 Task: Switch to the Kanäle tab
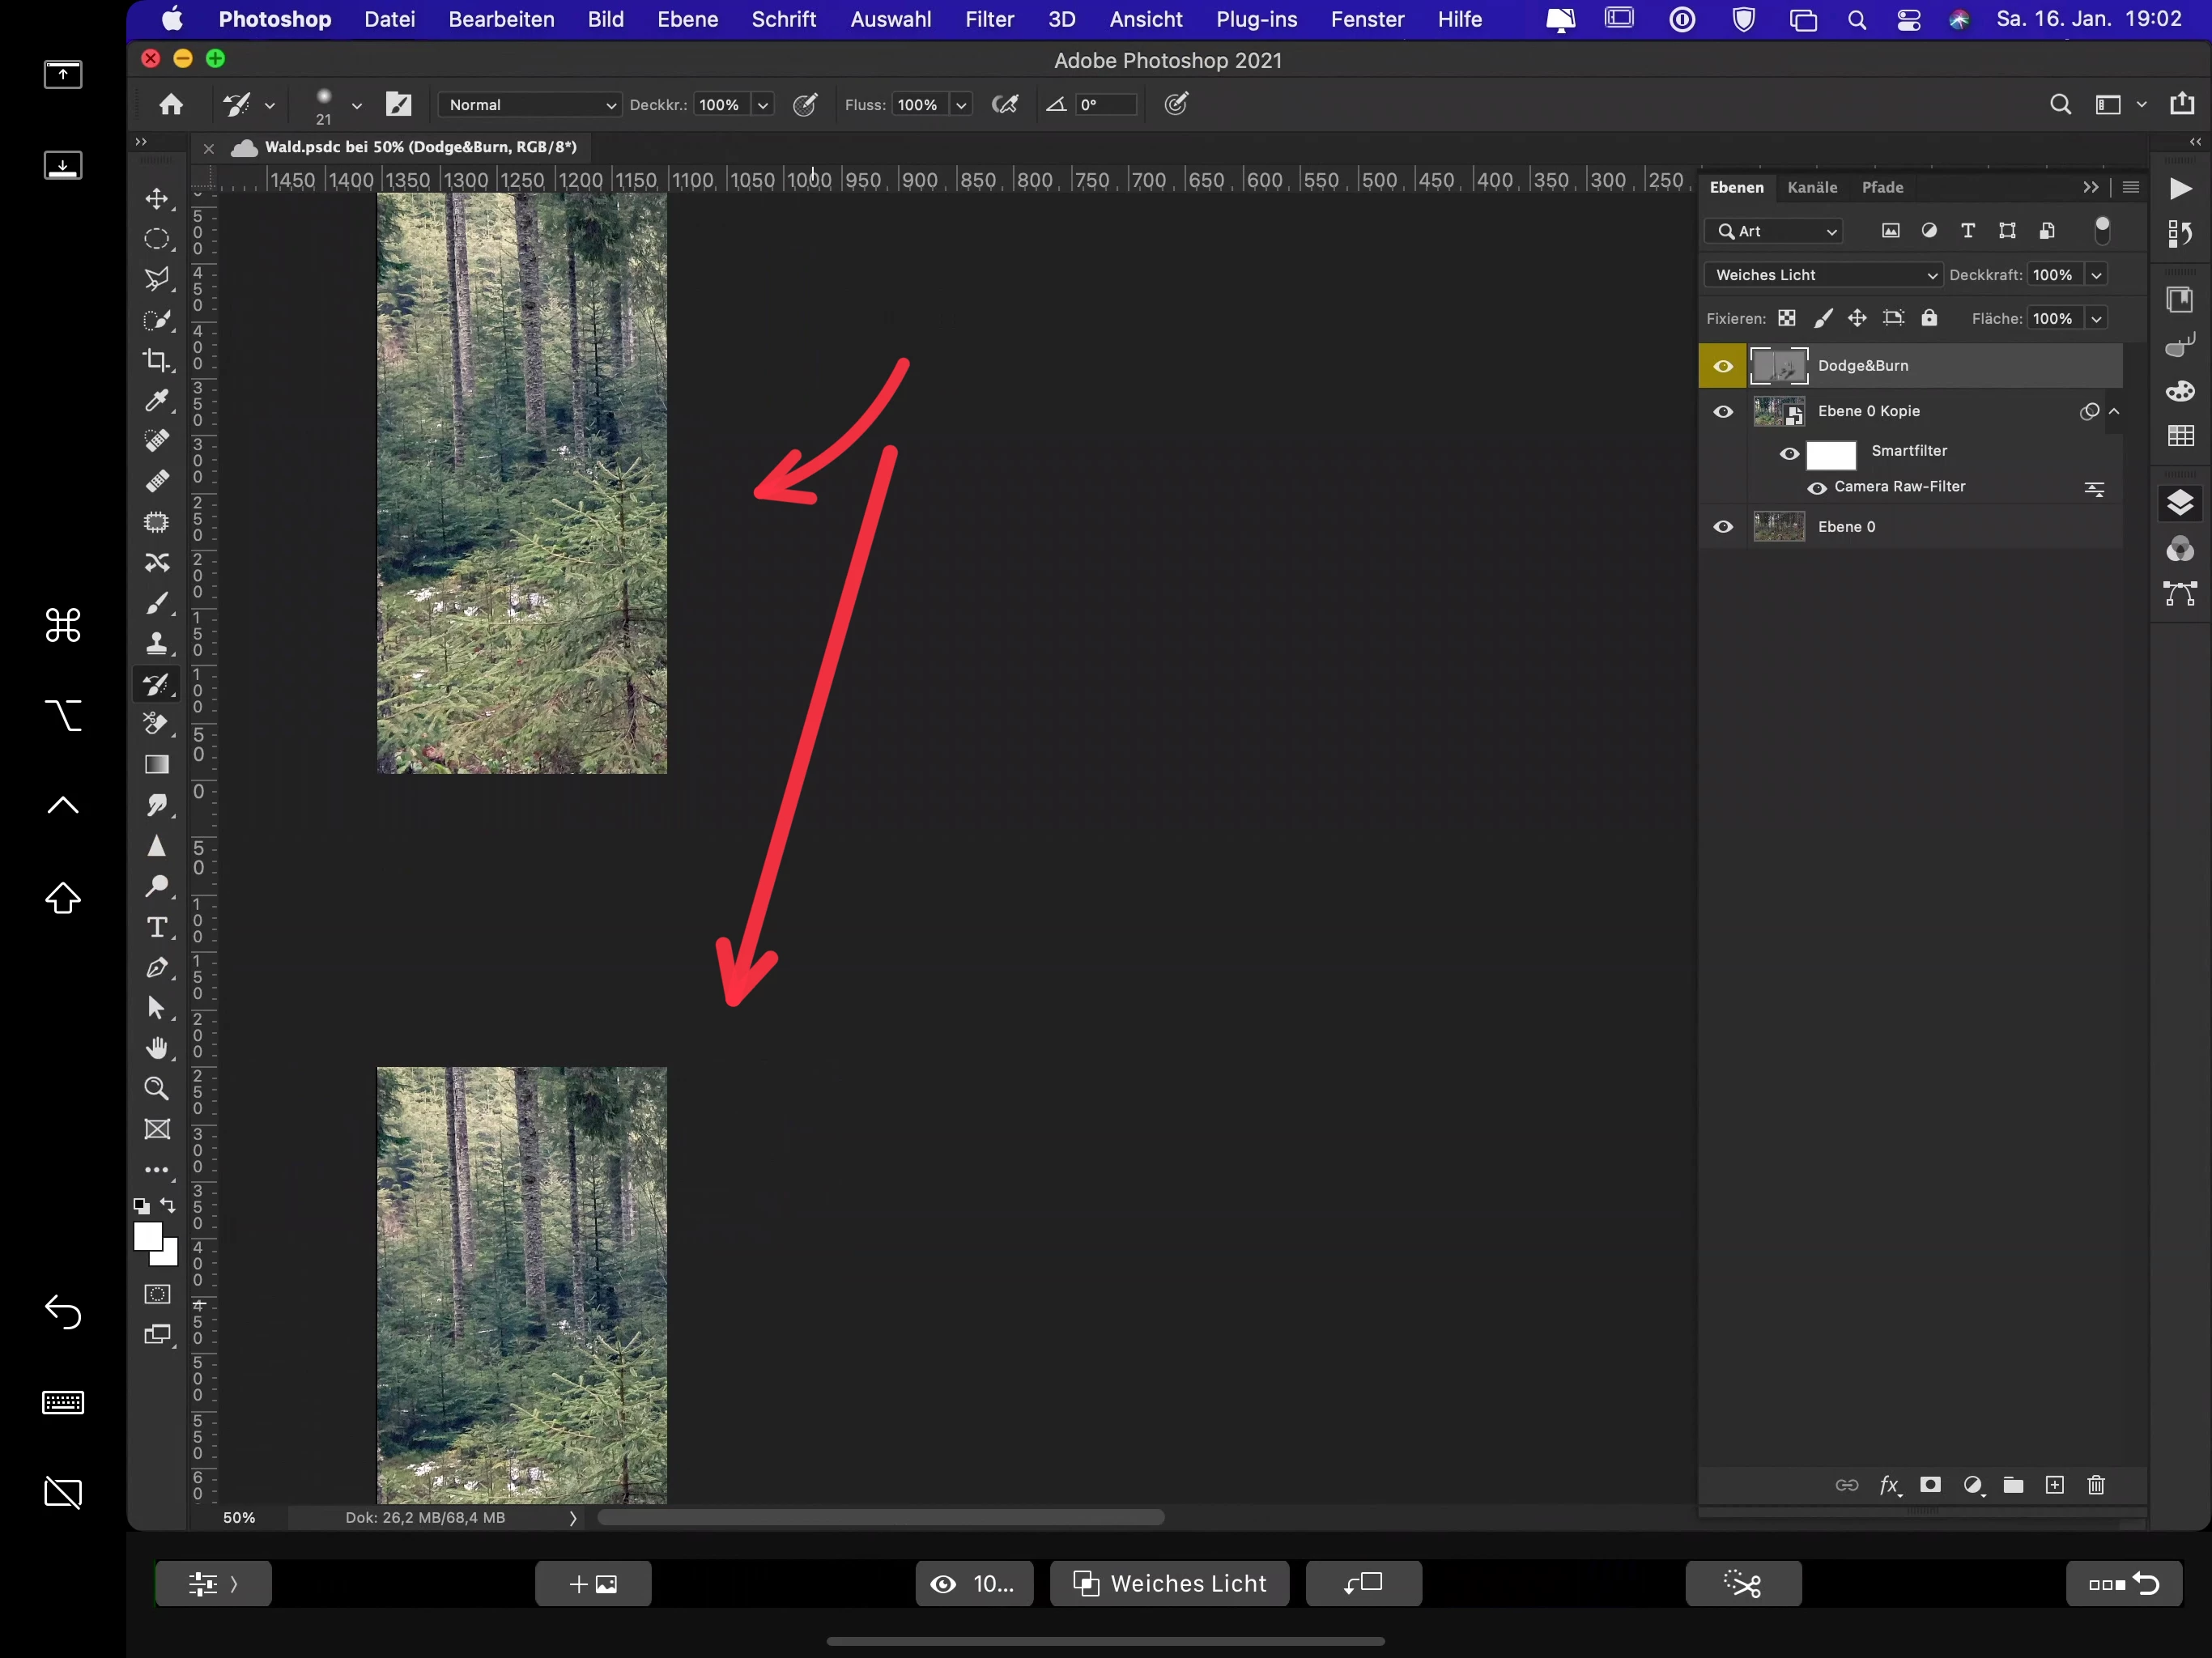coord(1811,187)
